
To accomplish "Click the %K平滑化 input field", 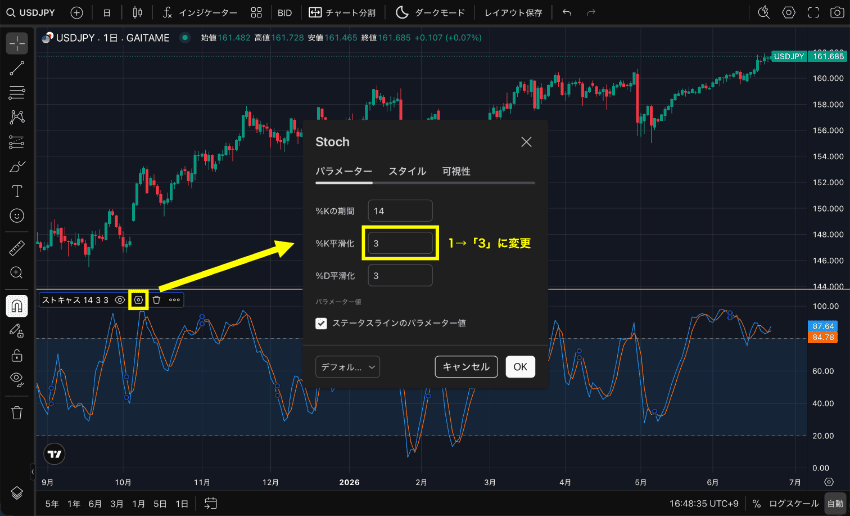I will 400,243.
